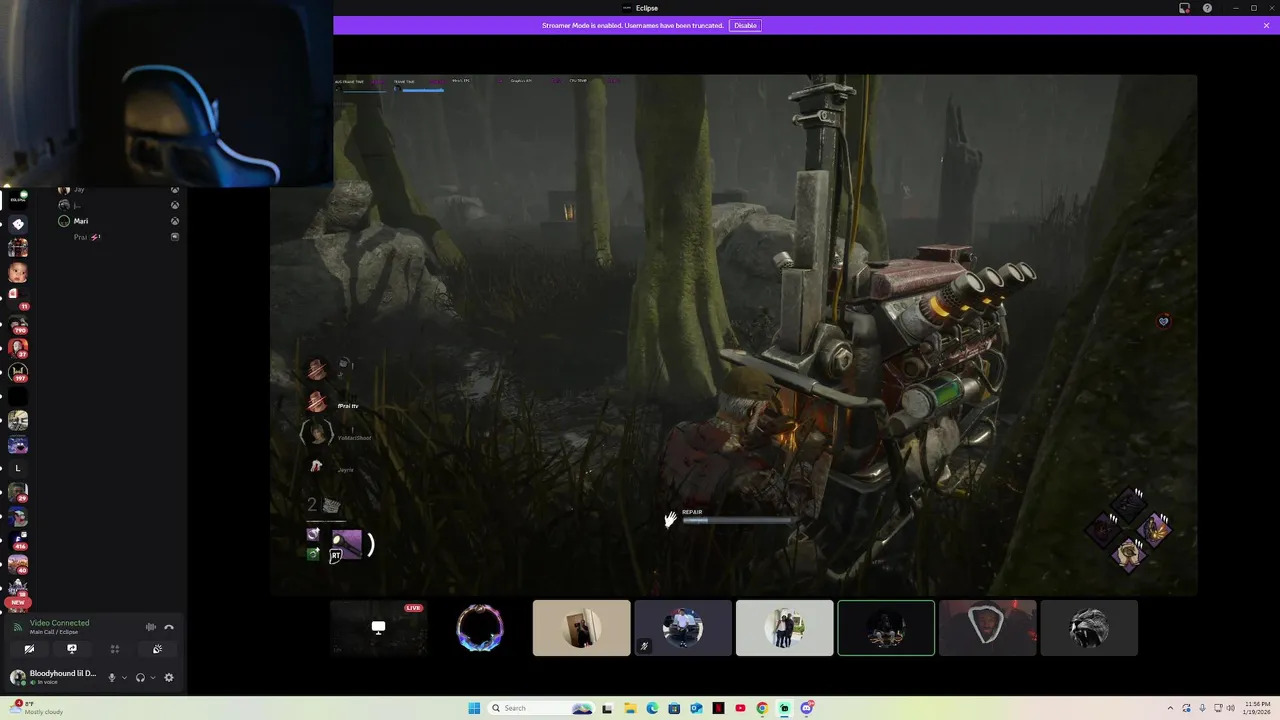Open Activities launcher in voice panel
This screenshot has width=1280, height=720.
115,649
